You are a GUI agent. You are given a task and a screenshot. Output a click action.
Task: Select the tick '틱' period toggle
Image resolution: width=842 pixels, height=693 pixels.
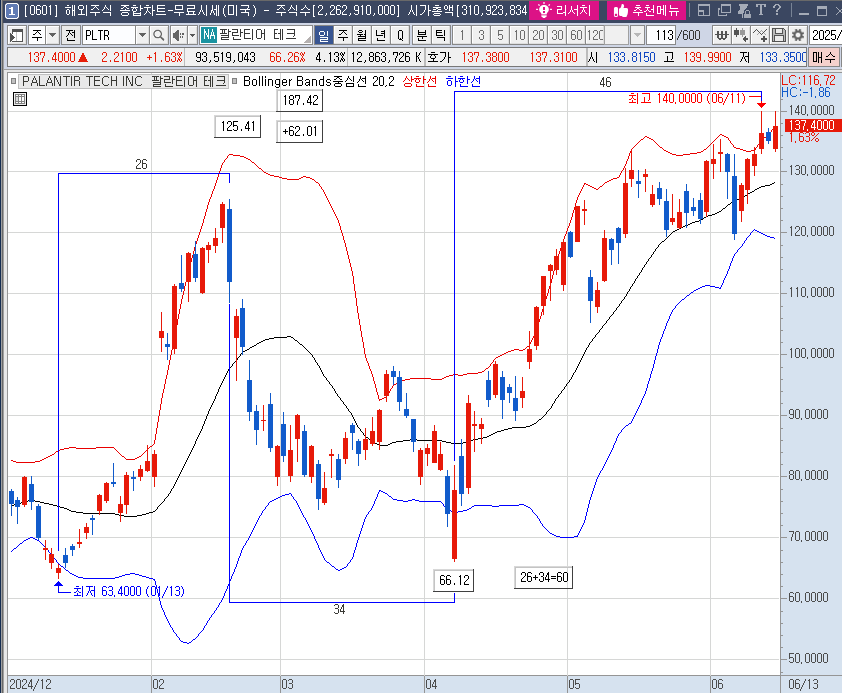click(x=441, y=36)
